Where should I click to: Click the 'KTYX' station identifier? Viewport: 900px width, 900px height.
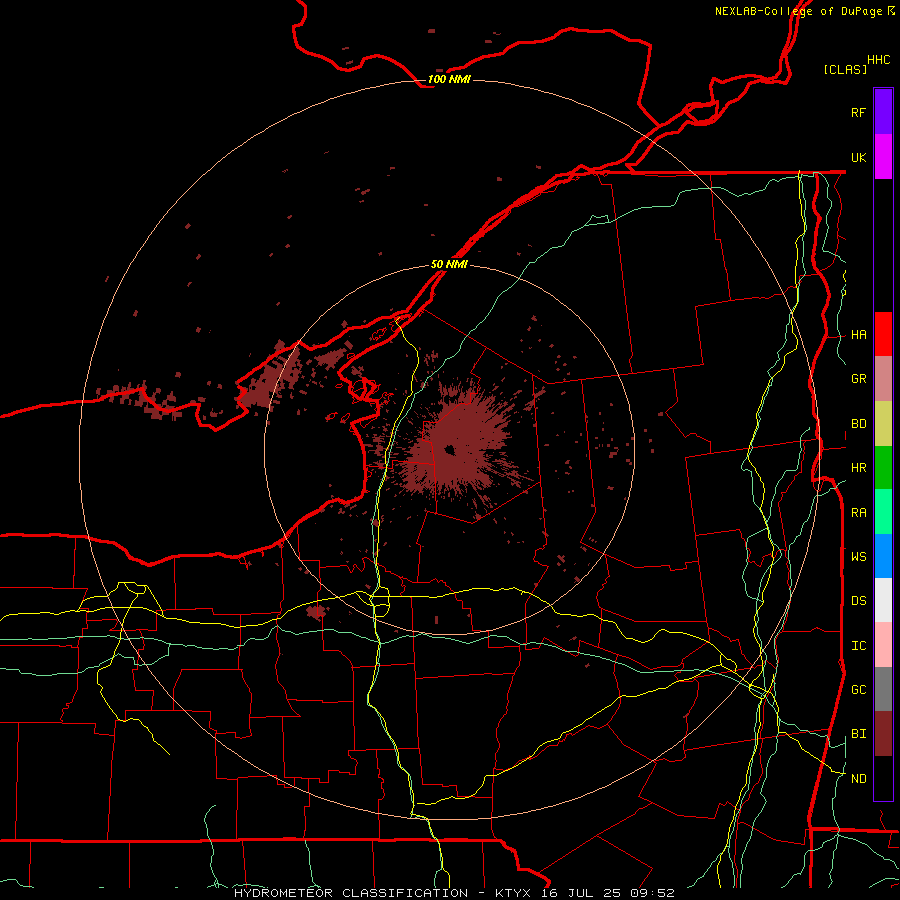pyautogui.click(x=513, y=893)
